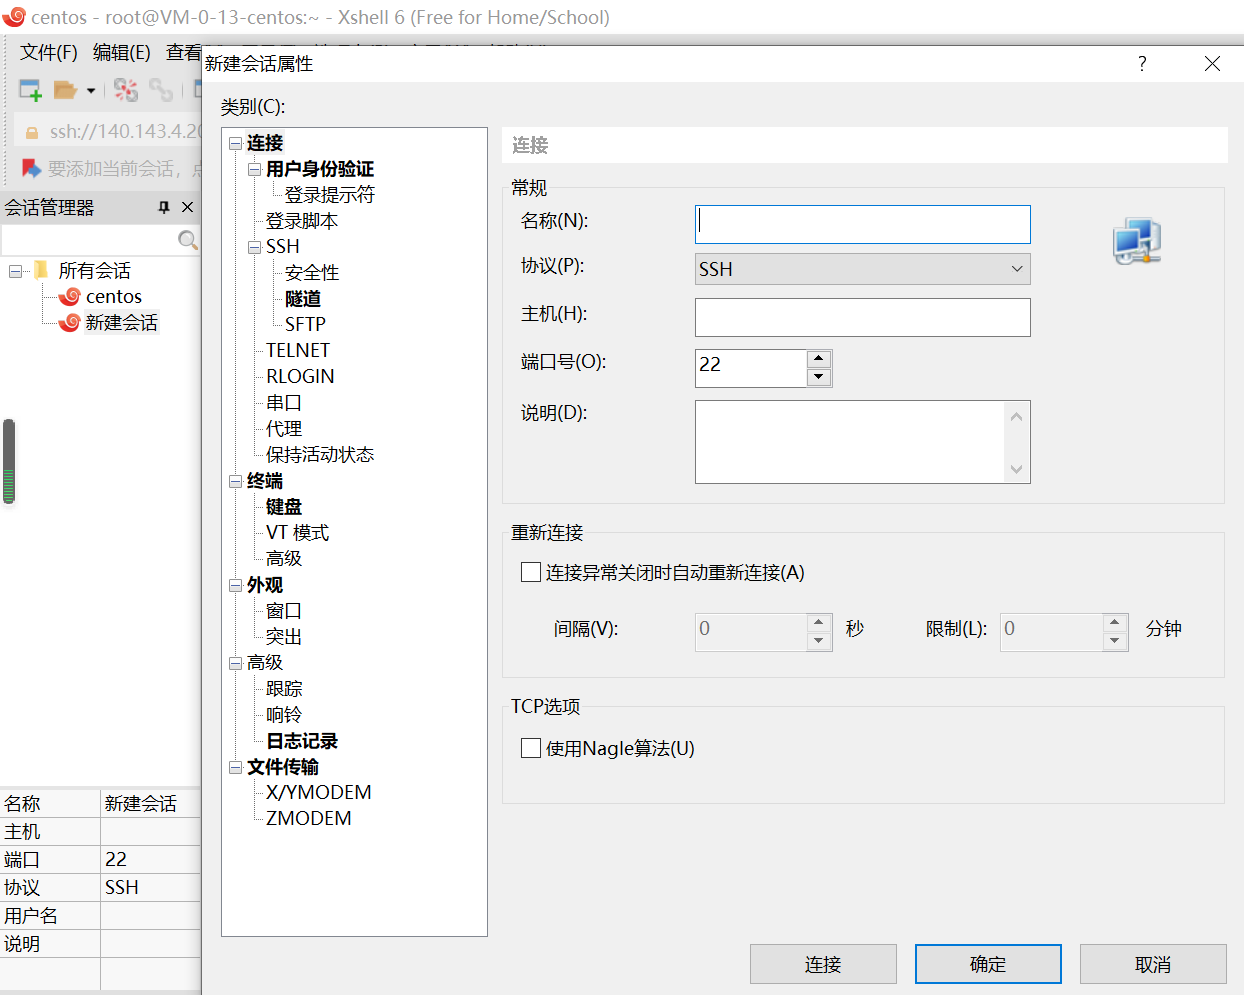Collapse the 高级 category node
This screenshot has width=1244, height=995.
(235, 663)
